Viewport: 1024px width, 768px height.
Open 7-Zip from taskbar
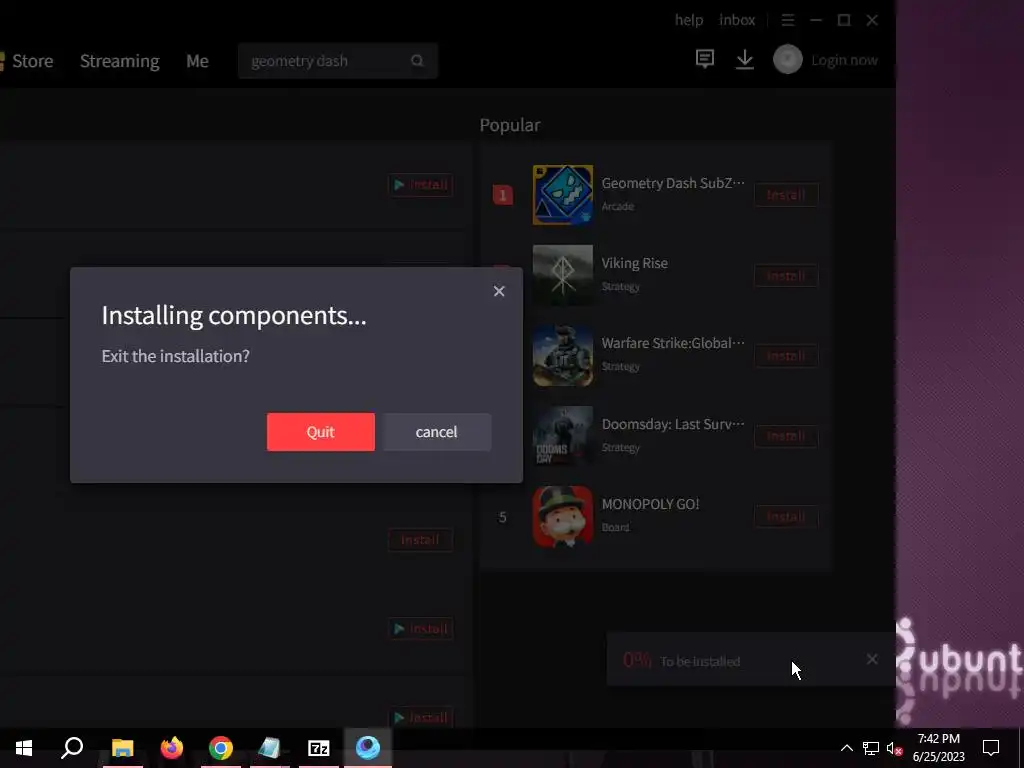319,748
